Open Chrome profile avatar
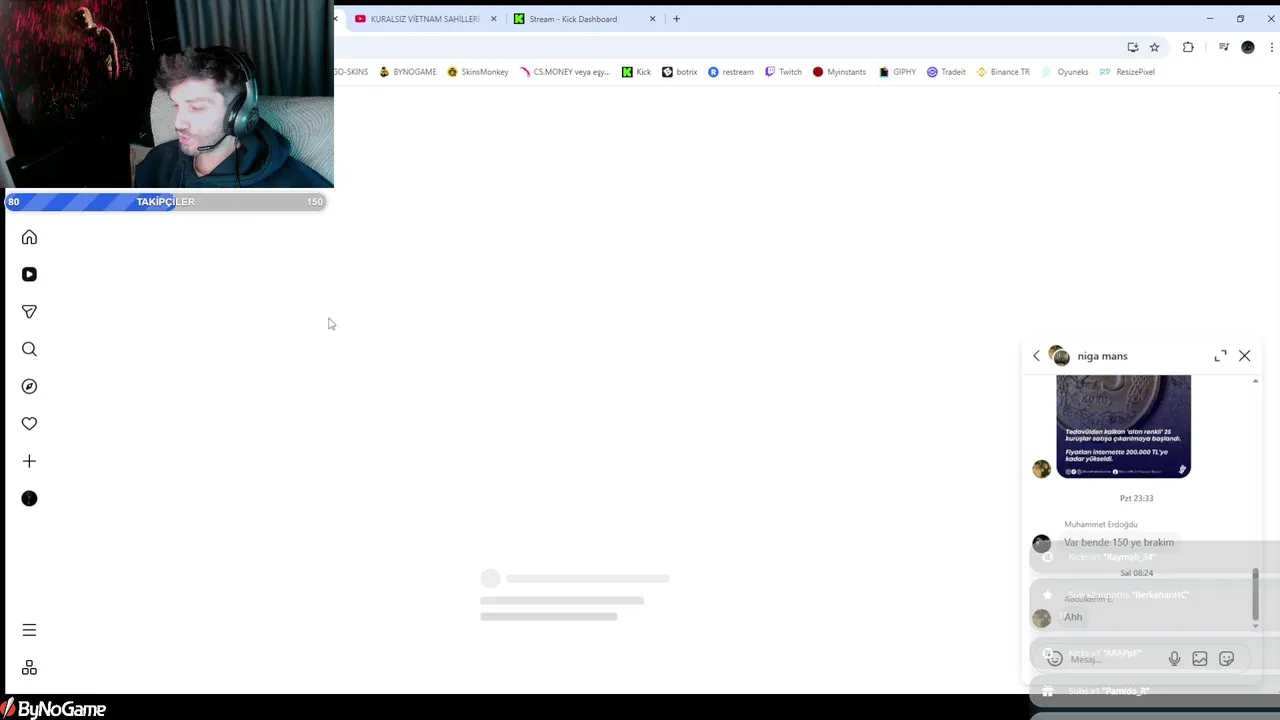 (x=1247, y=47)
